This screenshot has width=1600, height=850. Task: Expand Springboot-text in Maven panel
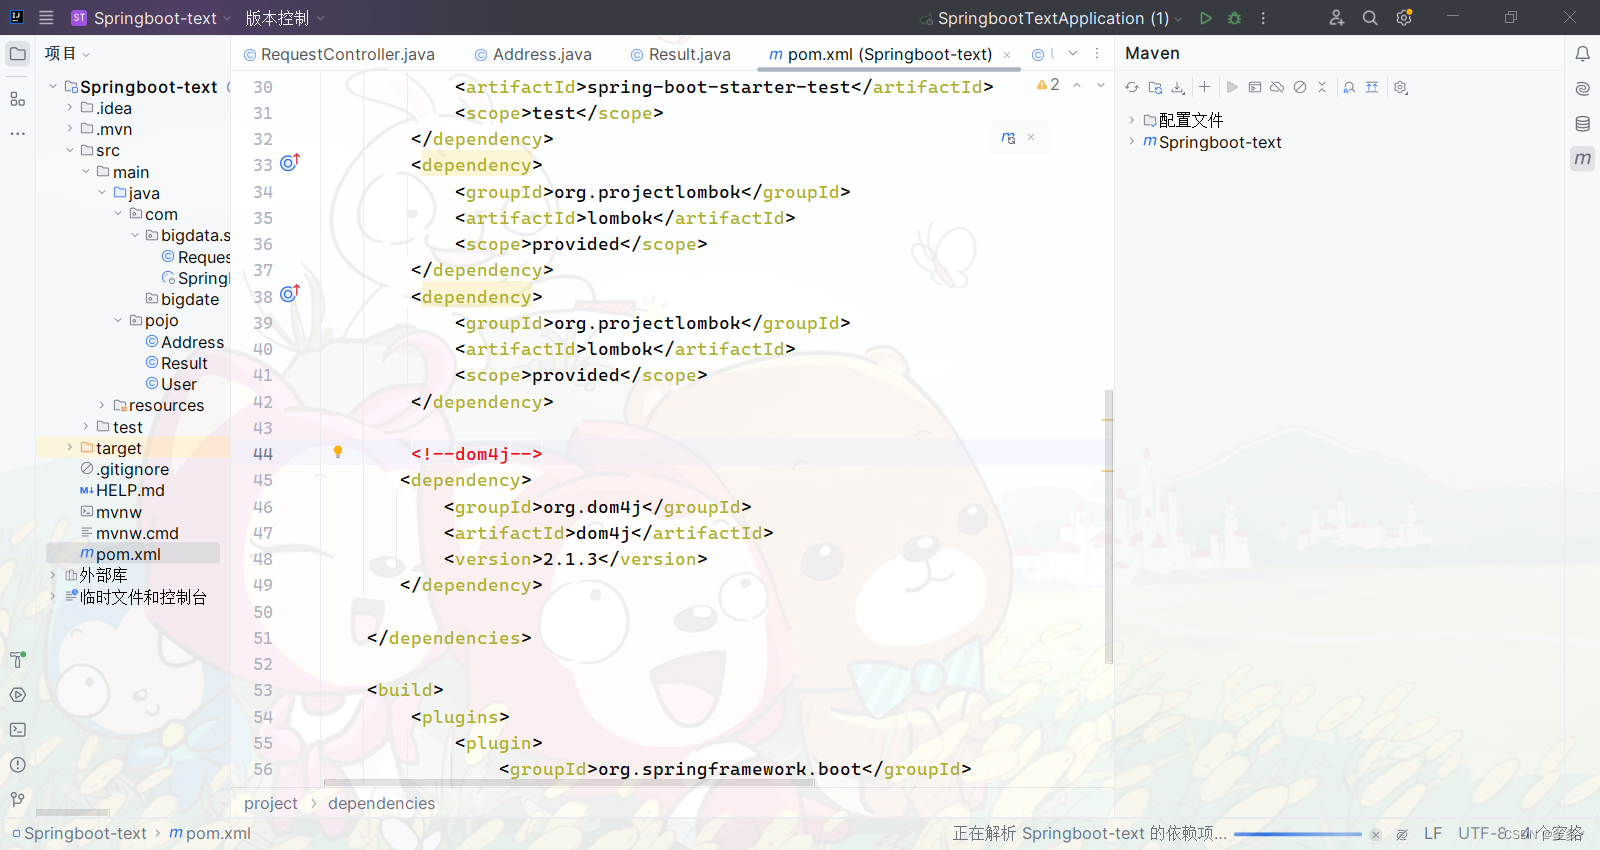coord(1132,142)
